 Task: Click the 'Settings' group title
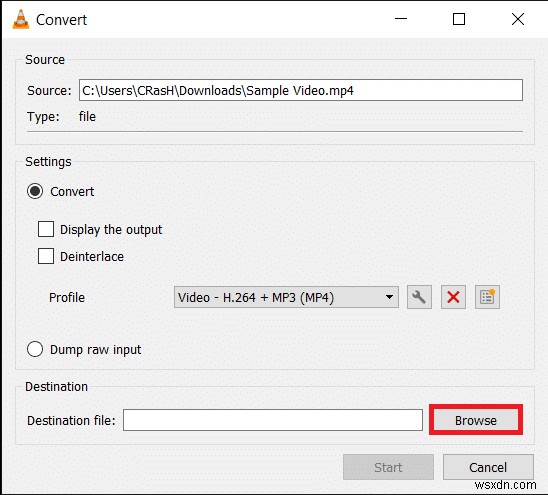[x=48, y=162]
